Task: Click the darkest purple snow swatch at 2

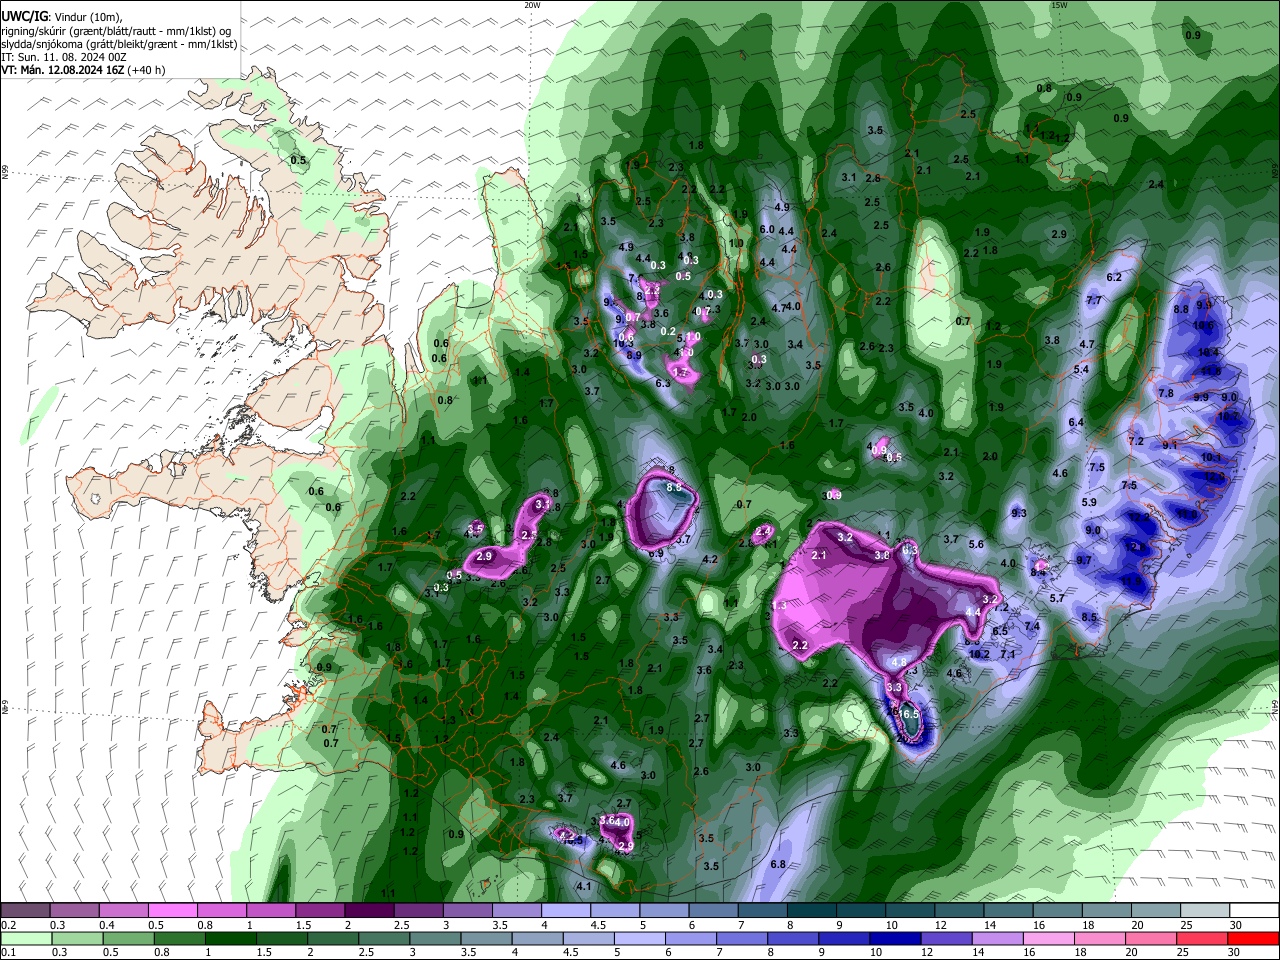Action: click(368, 910)
